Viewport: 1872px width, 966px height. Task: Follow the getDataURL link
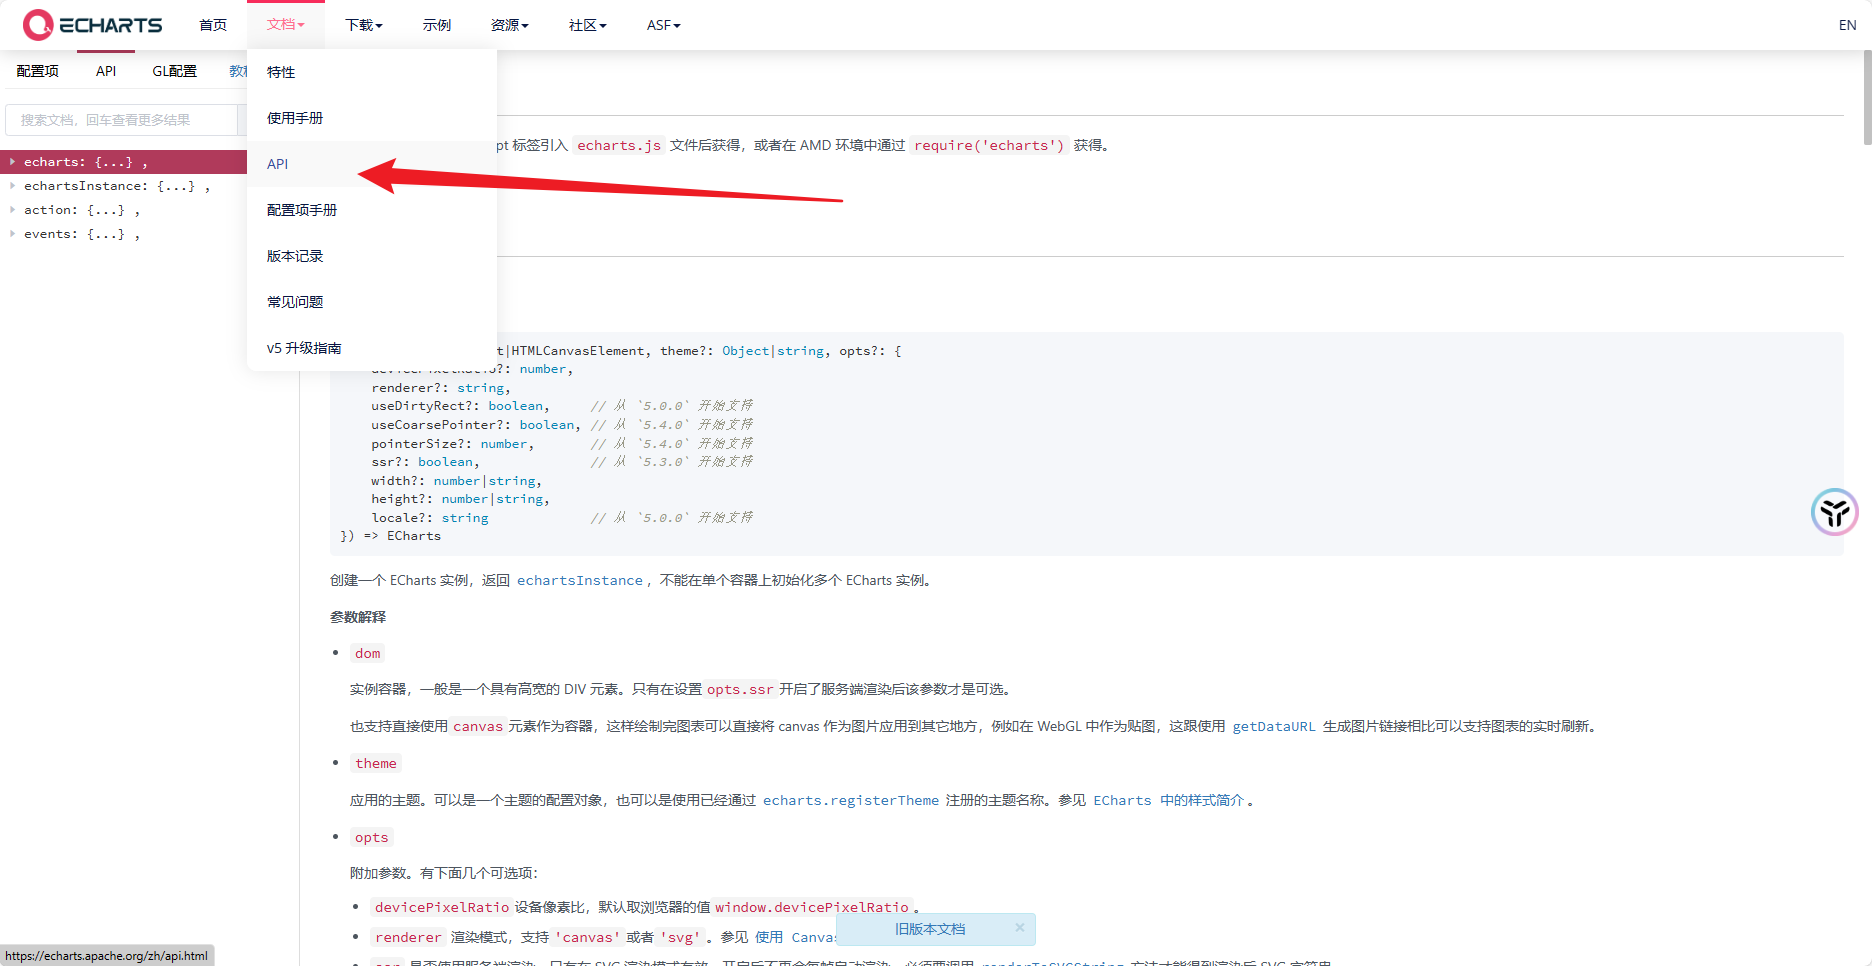(x=1274, y=726)
